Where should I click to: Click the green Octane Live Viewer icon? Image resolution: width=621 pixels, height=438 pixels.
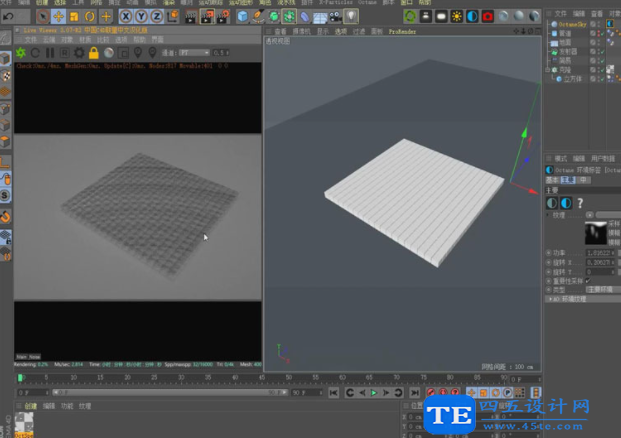click(410, 17)
